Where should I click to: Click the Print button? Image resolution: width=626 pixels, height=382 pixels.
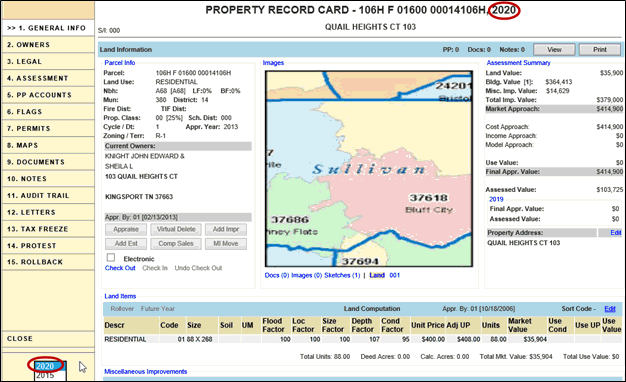point(600,49)
